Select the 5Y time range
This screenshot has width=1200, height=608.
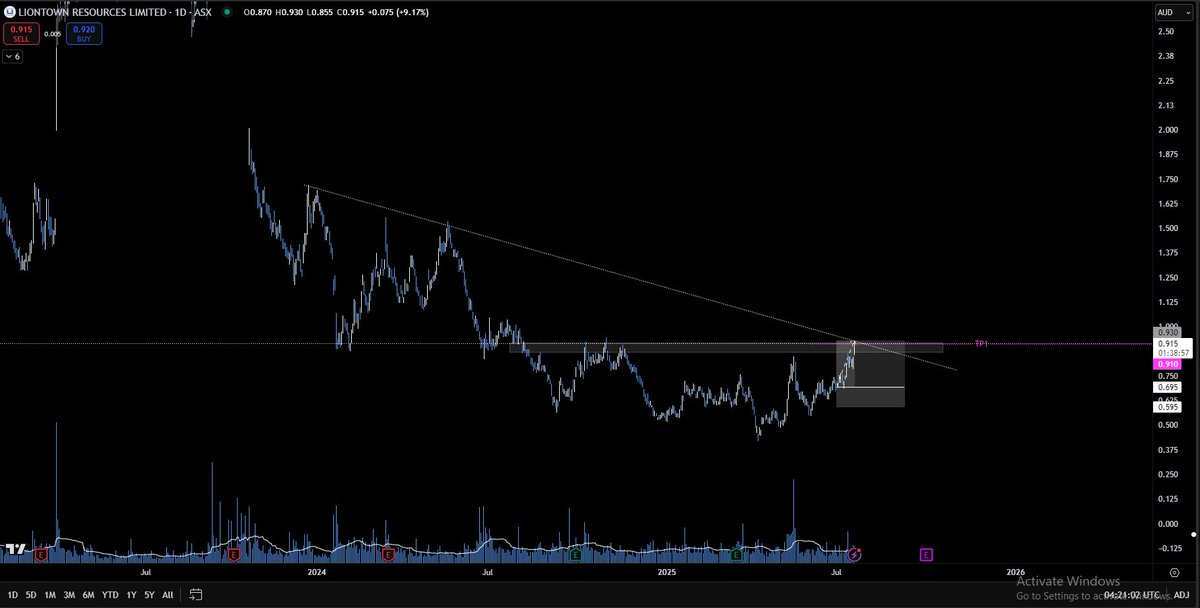(149, 594)
